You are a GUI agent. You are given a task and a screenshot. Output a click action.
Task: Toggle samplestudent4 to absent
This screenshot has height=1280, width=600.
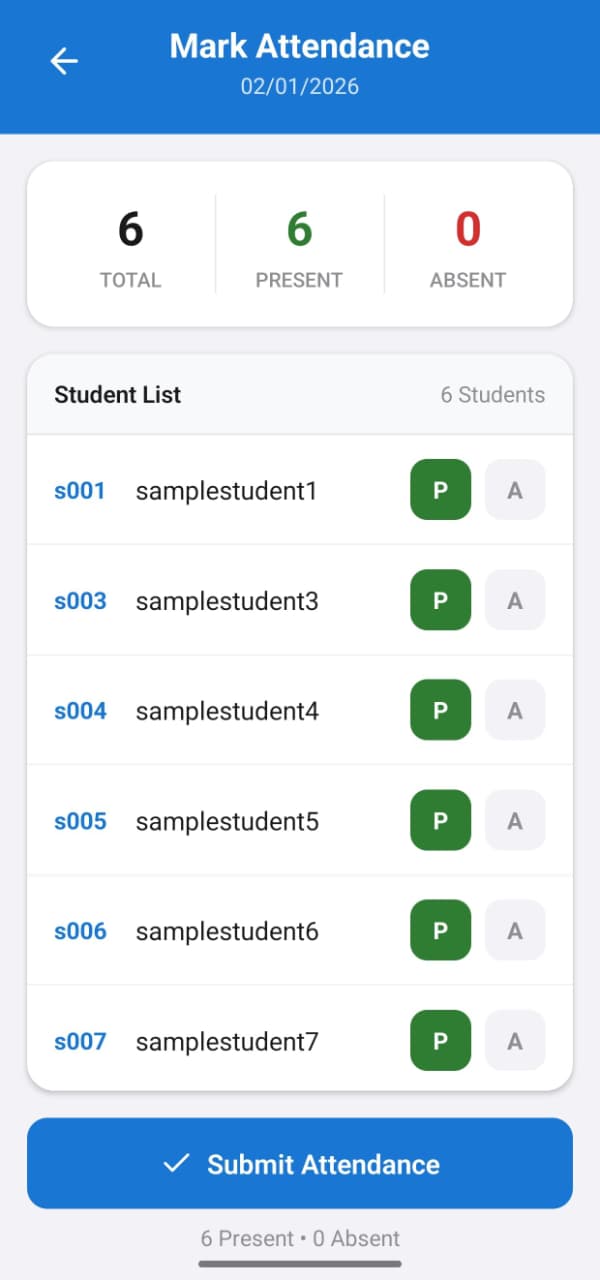pyautogui.click(x=515, y=710)
